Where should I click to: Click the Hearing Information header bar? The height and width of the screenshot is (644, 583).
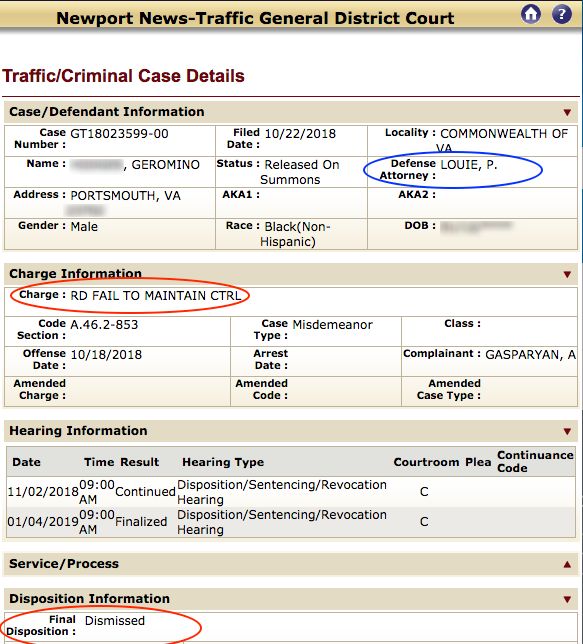coord(291,431)
